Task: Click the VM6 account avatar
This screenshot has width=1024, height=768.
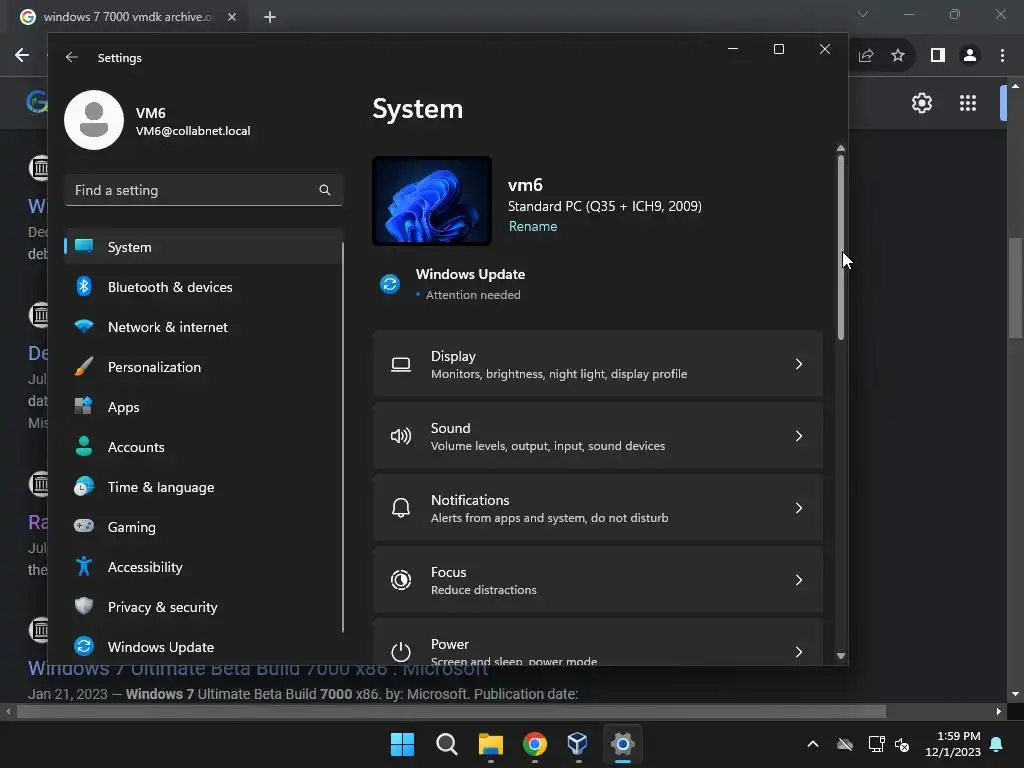Action: [x=94, y=120]
